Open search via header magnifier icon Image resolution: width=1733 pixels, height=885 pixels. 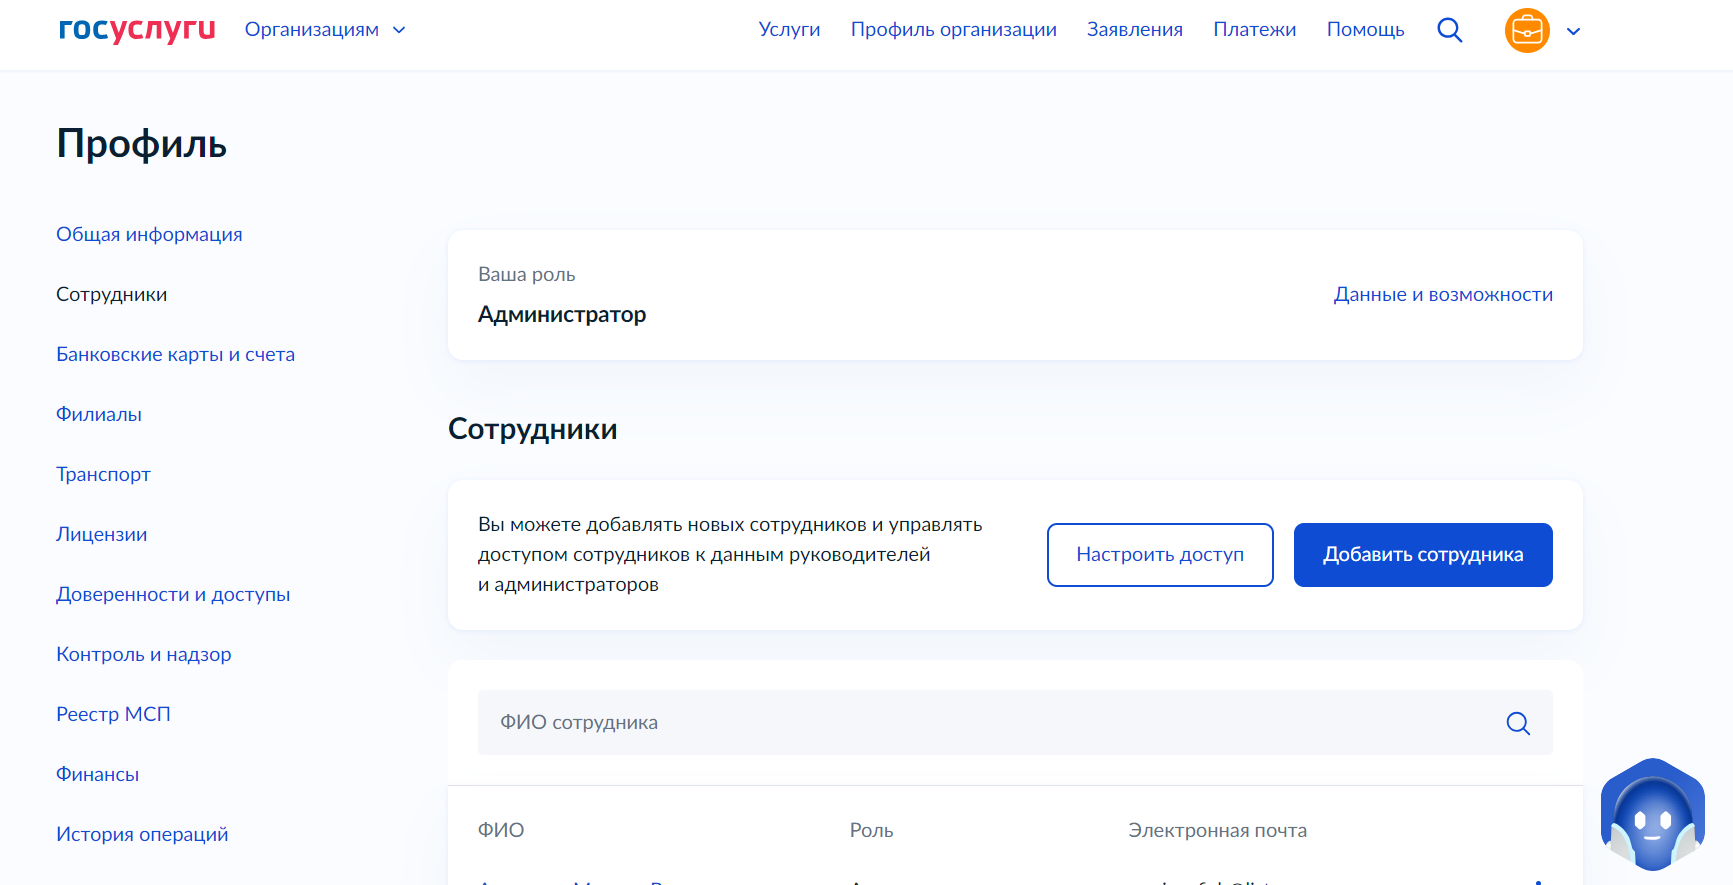(1449, 30)
